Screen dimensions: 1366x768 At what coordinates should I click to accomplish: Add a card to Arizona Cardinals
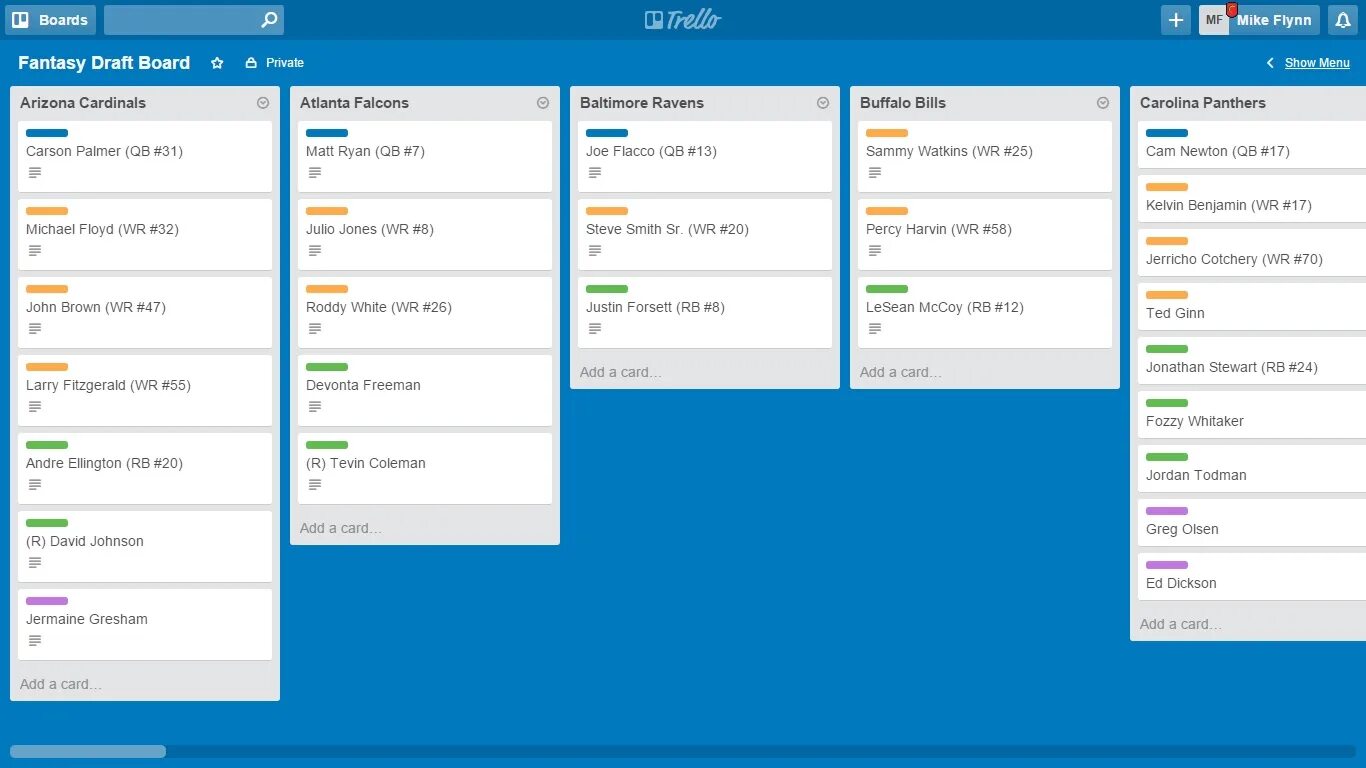61,684
